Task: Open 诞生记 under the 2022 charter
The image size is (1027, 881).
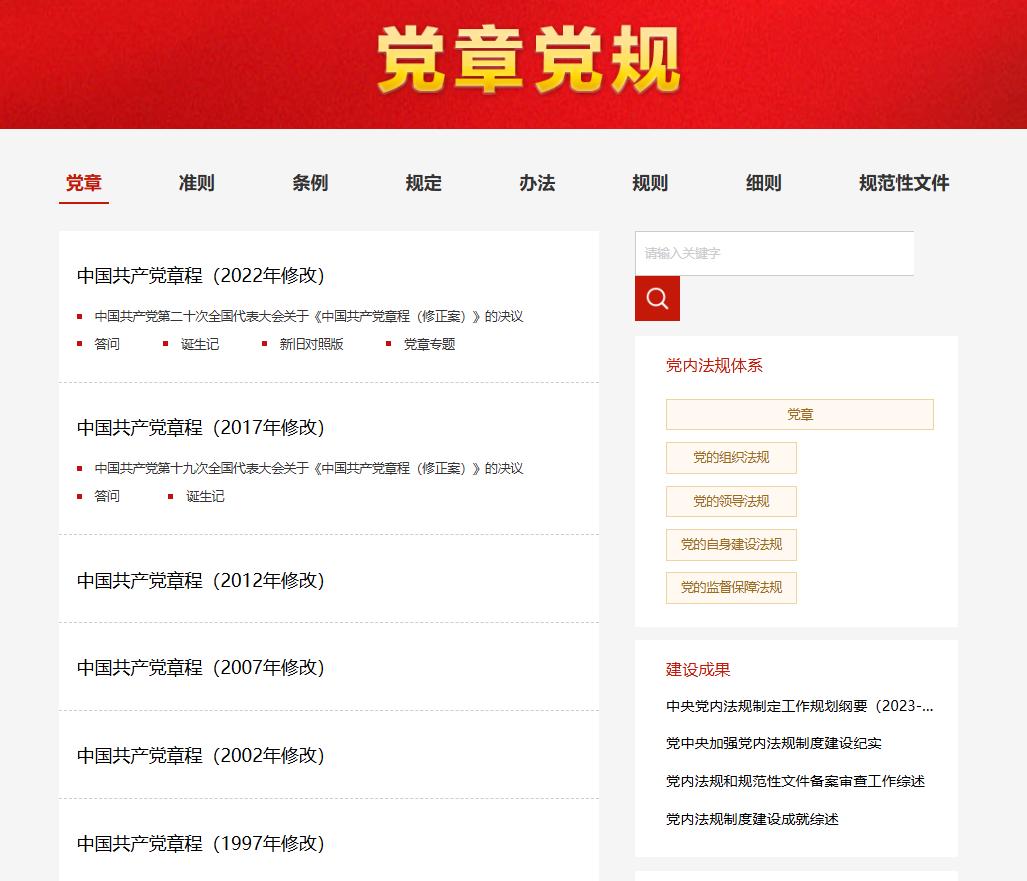Action: [200, 344]
